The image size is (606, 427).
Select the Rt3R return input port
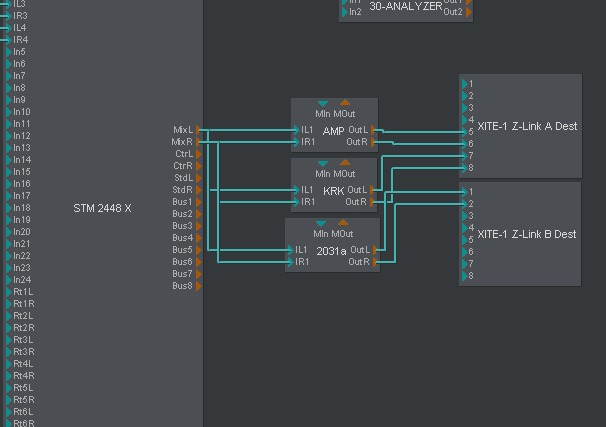click(9, 352)
